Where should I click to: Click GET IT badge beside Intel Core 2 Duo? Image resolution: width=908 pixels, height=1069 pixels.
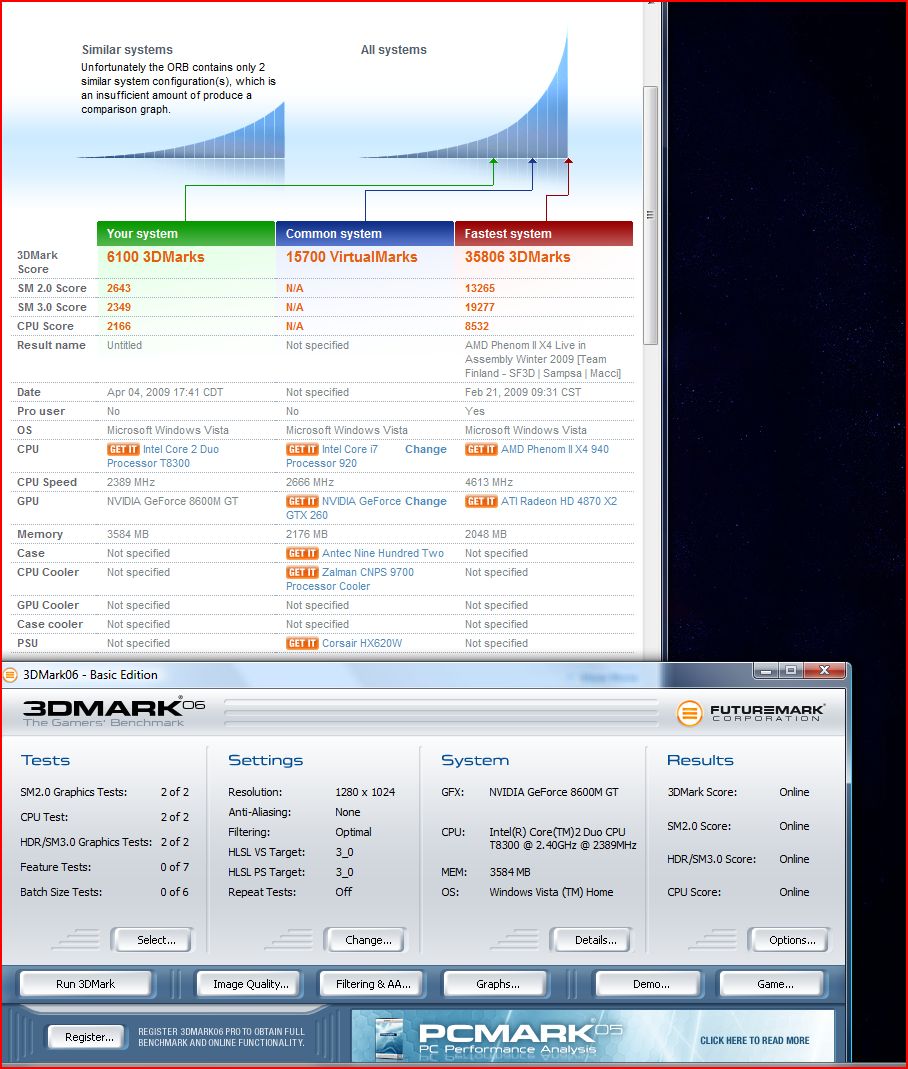(x=123, y=449)
